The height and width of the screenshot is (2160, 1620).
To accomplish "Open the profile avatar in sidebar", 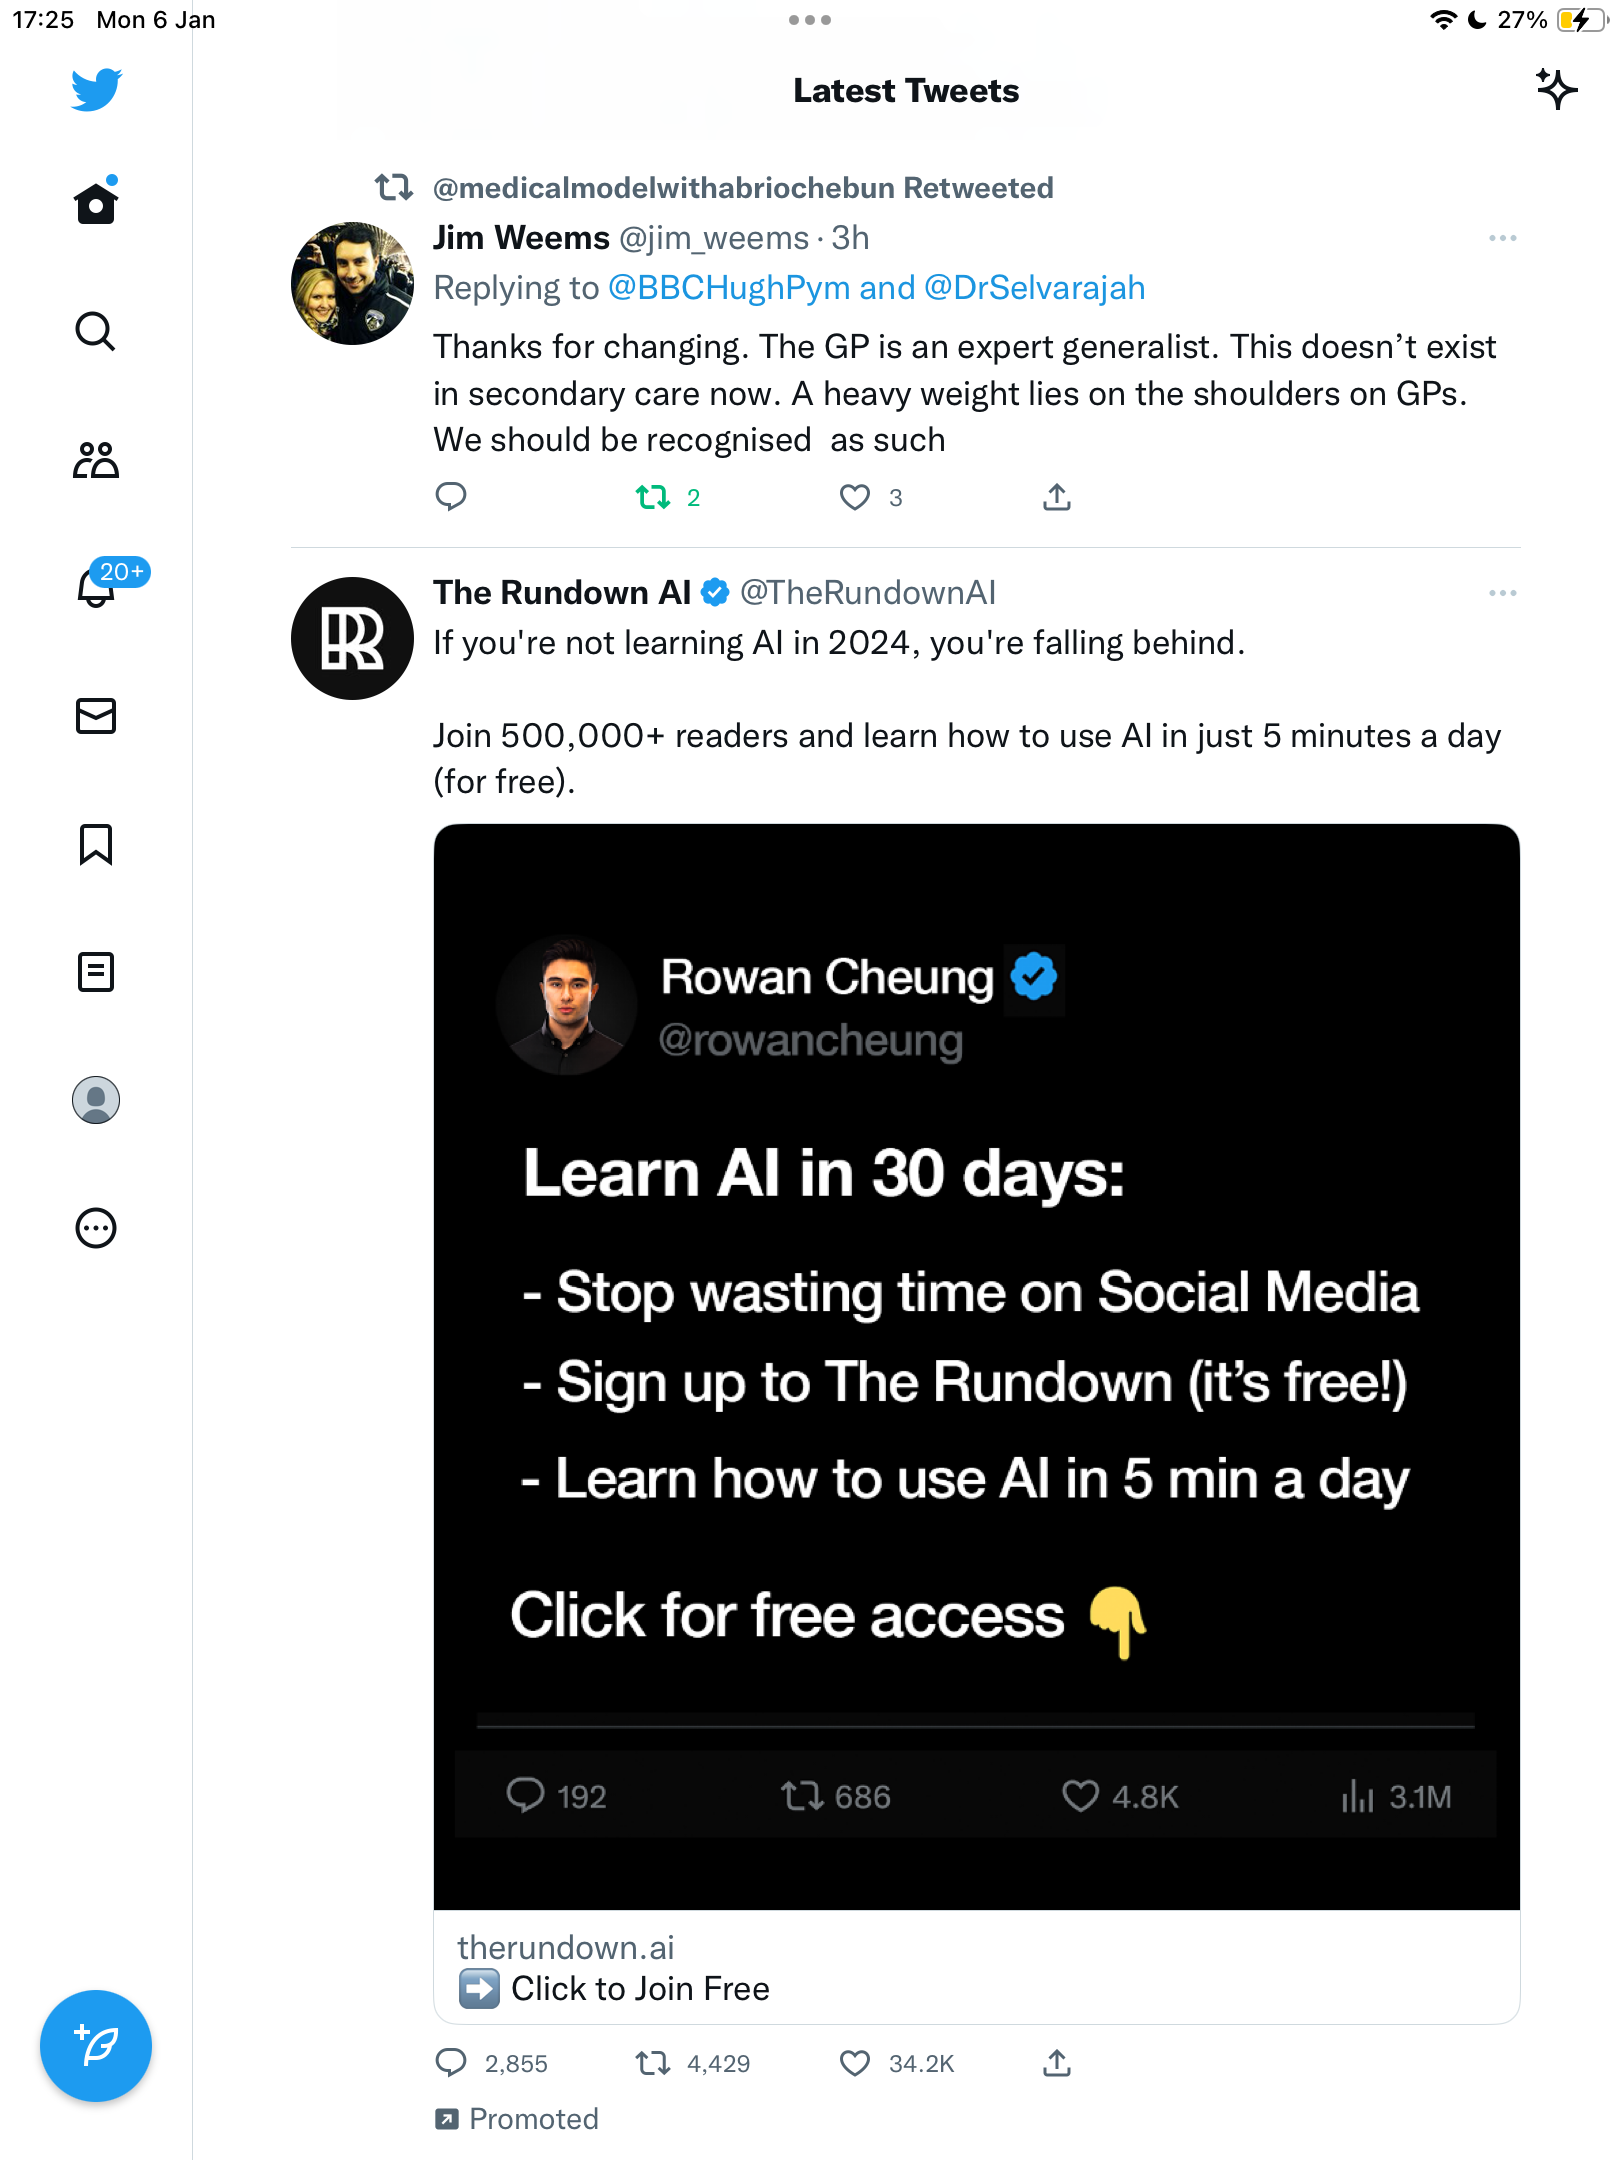I will (x=96, y=1100).
